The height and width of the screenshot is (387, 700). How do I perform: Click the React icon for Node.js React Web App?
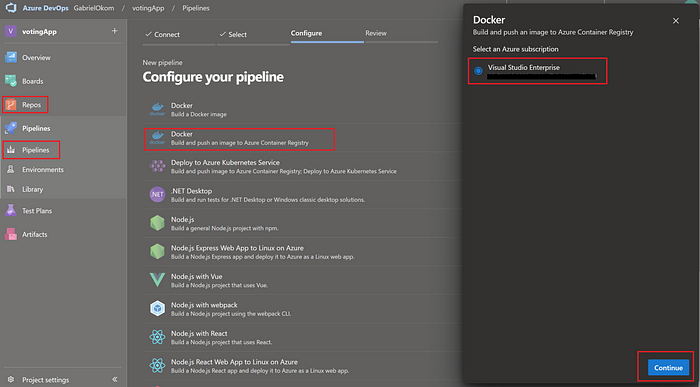(x=157, y=366)
